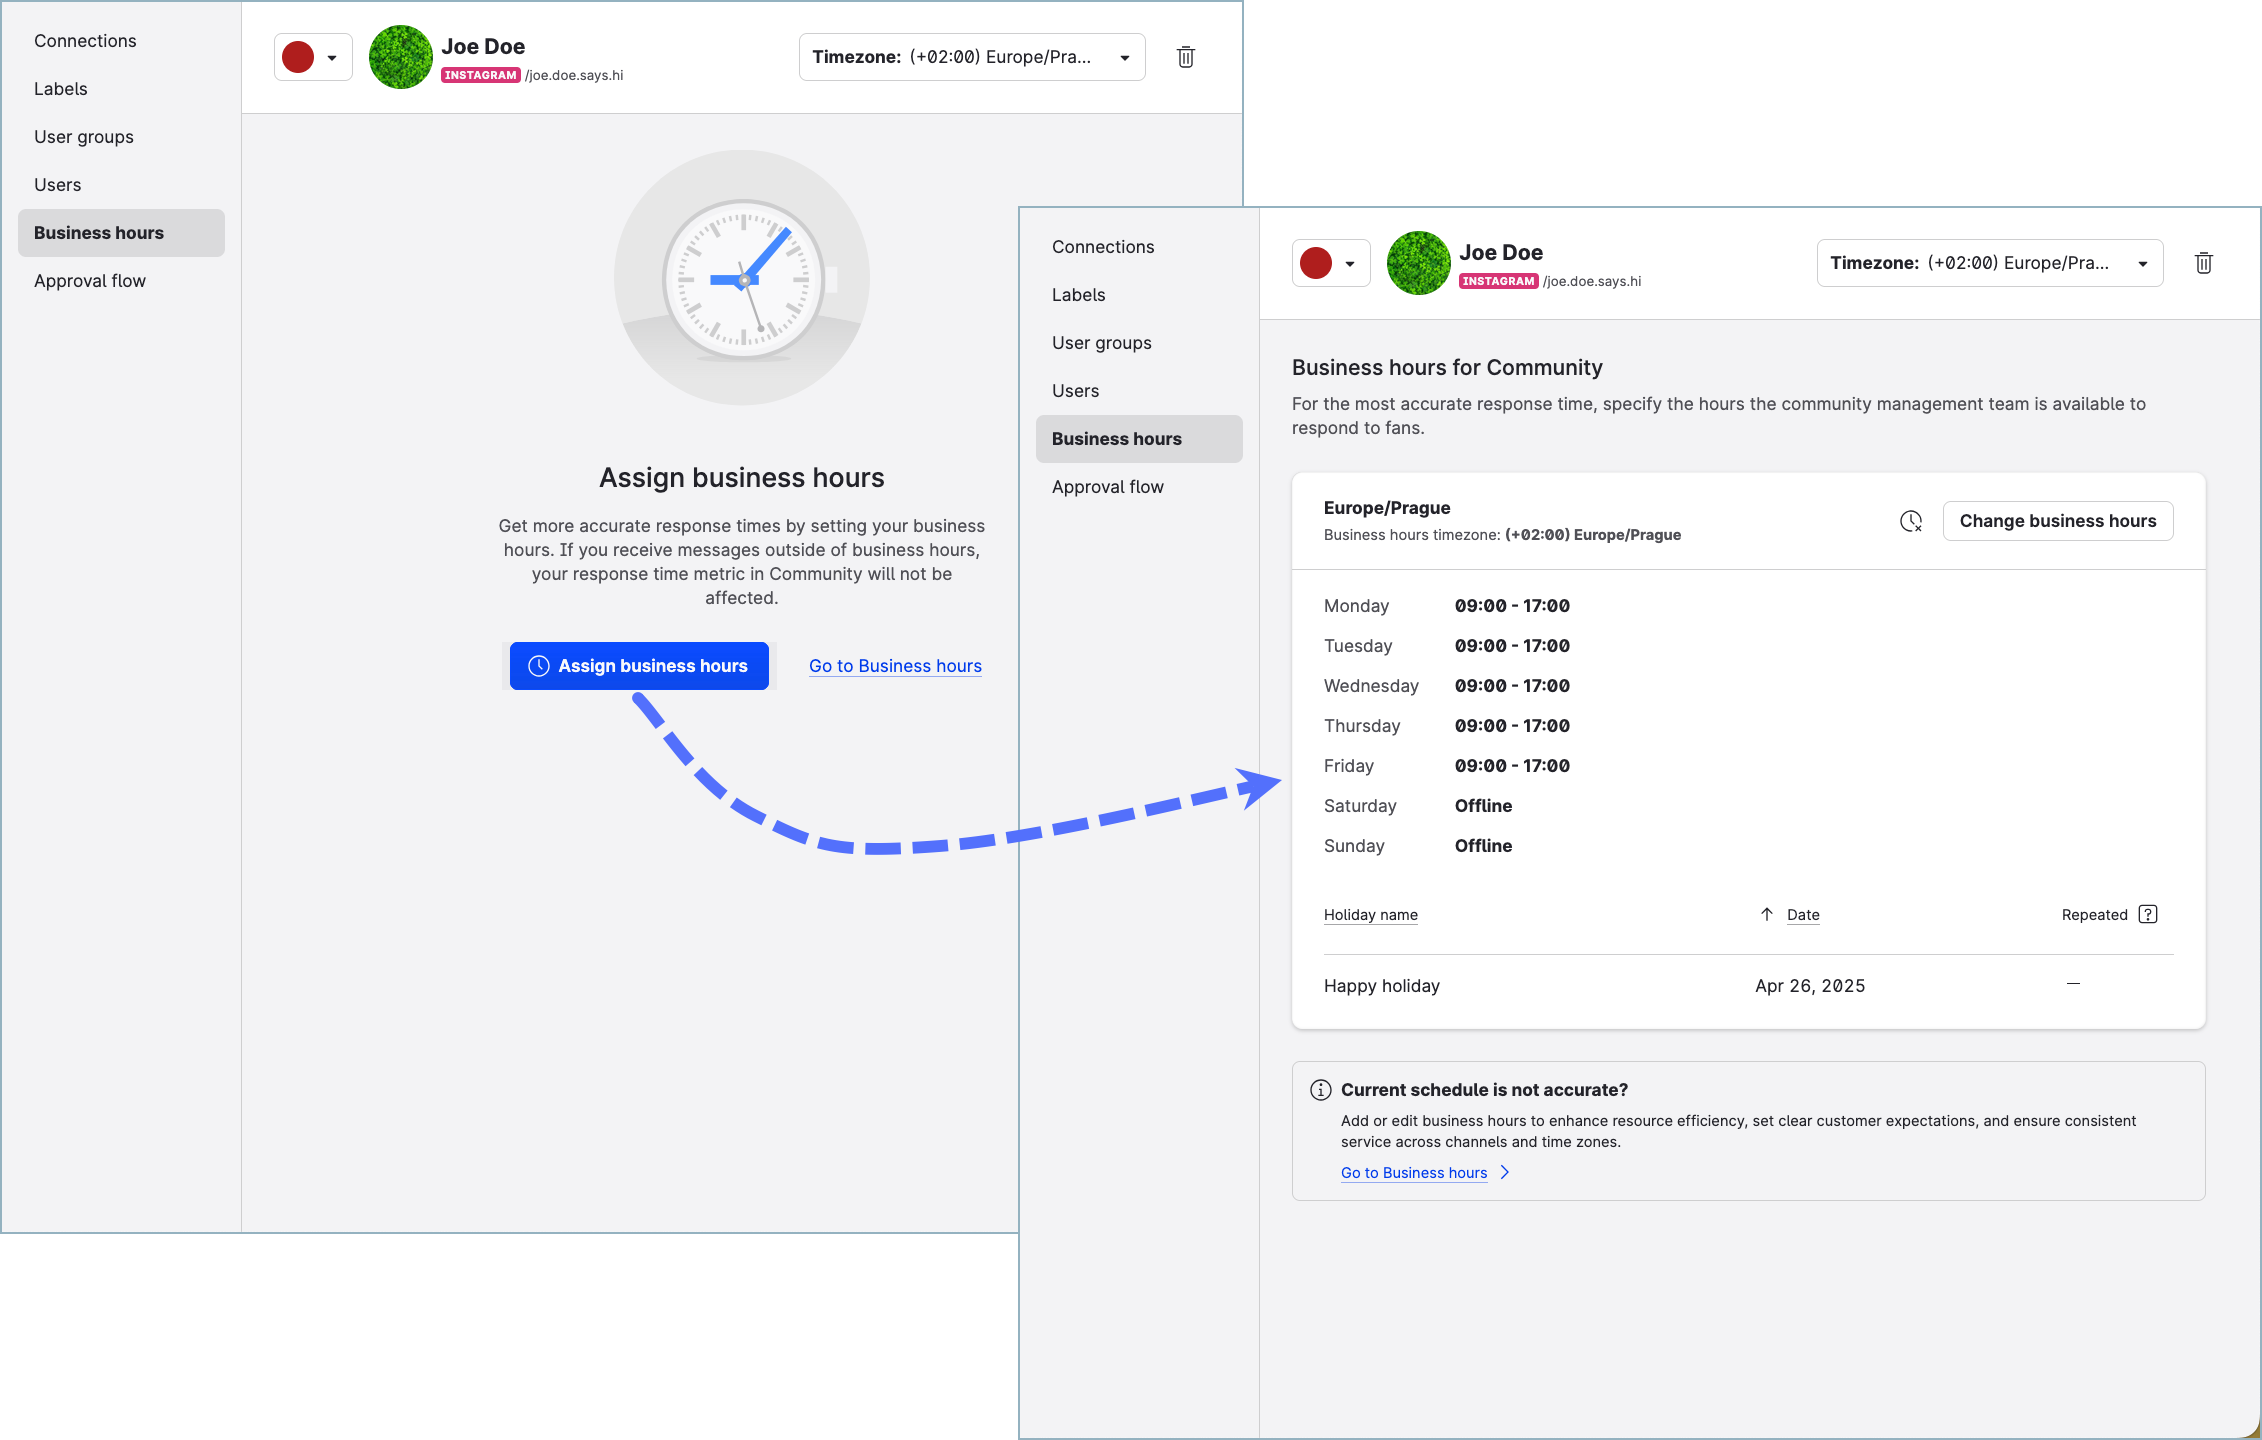Screen dimensions: 2262x1440
Task: Select Approval flow in the right sidebar
Action: point(1107,487)
